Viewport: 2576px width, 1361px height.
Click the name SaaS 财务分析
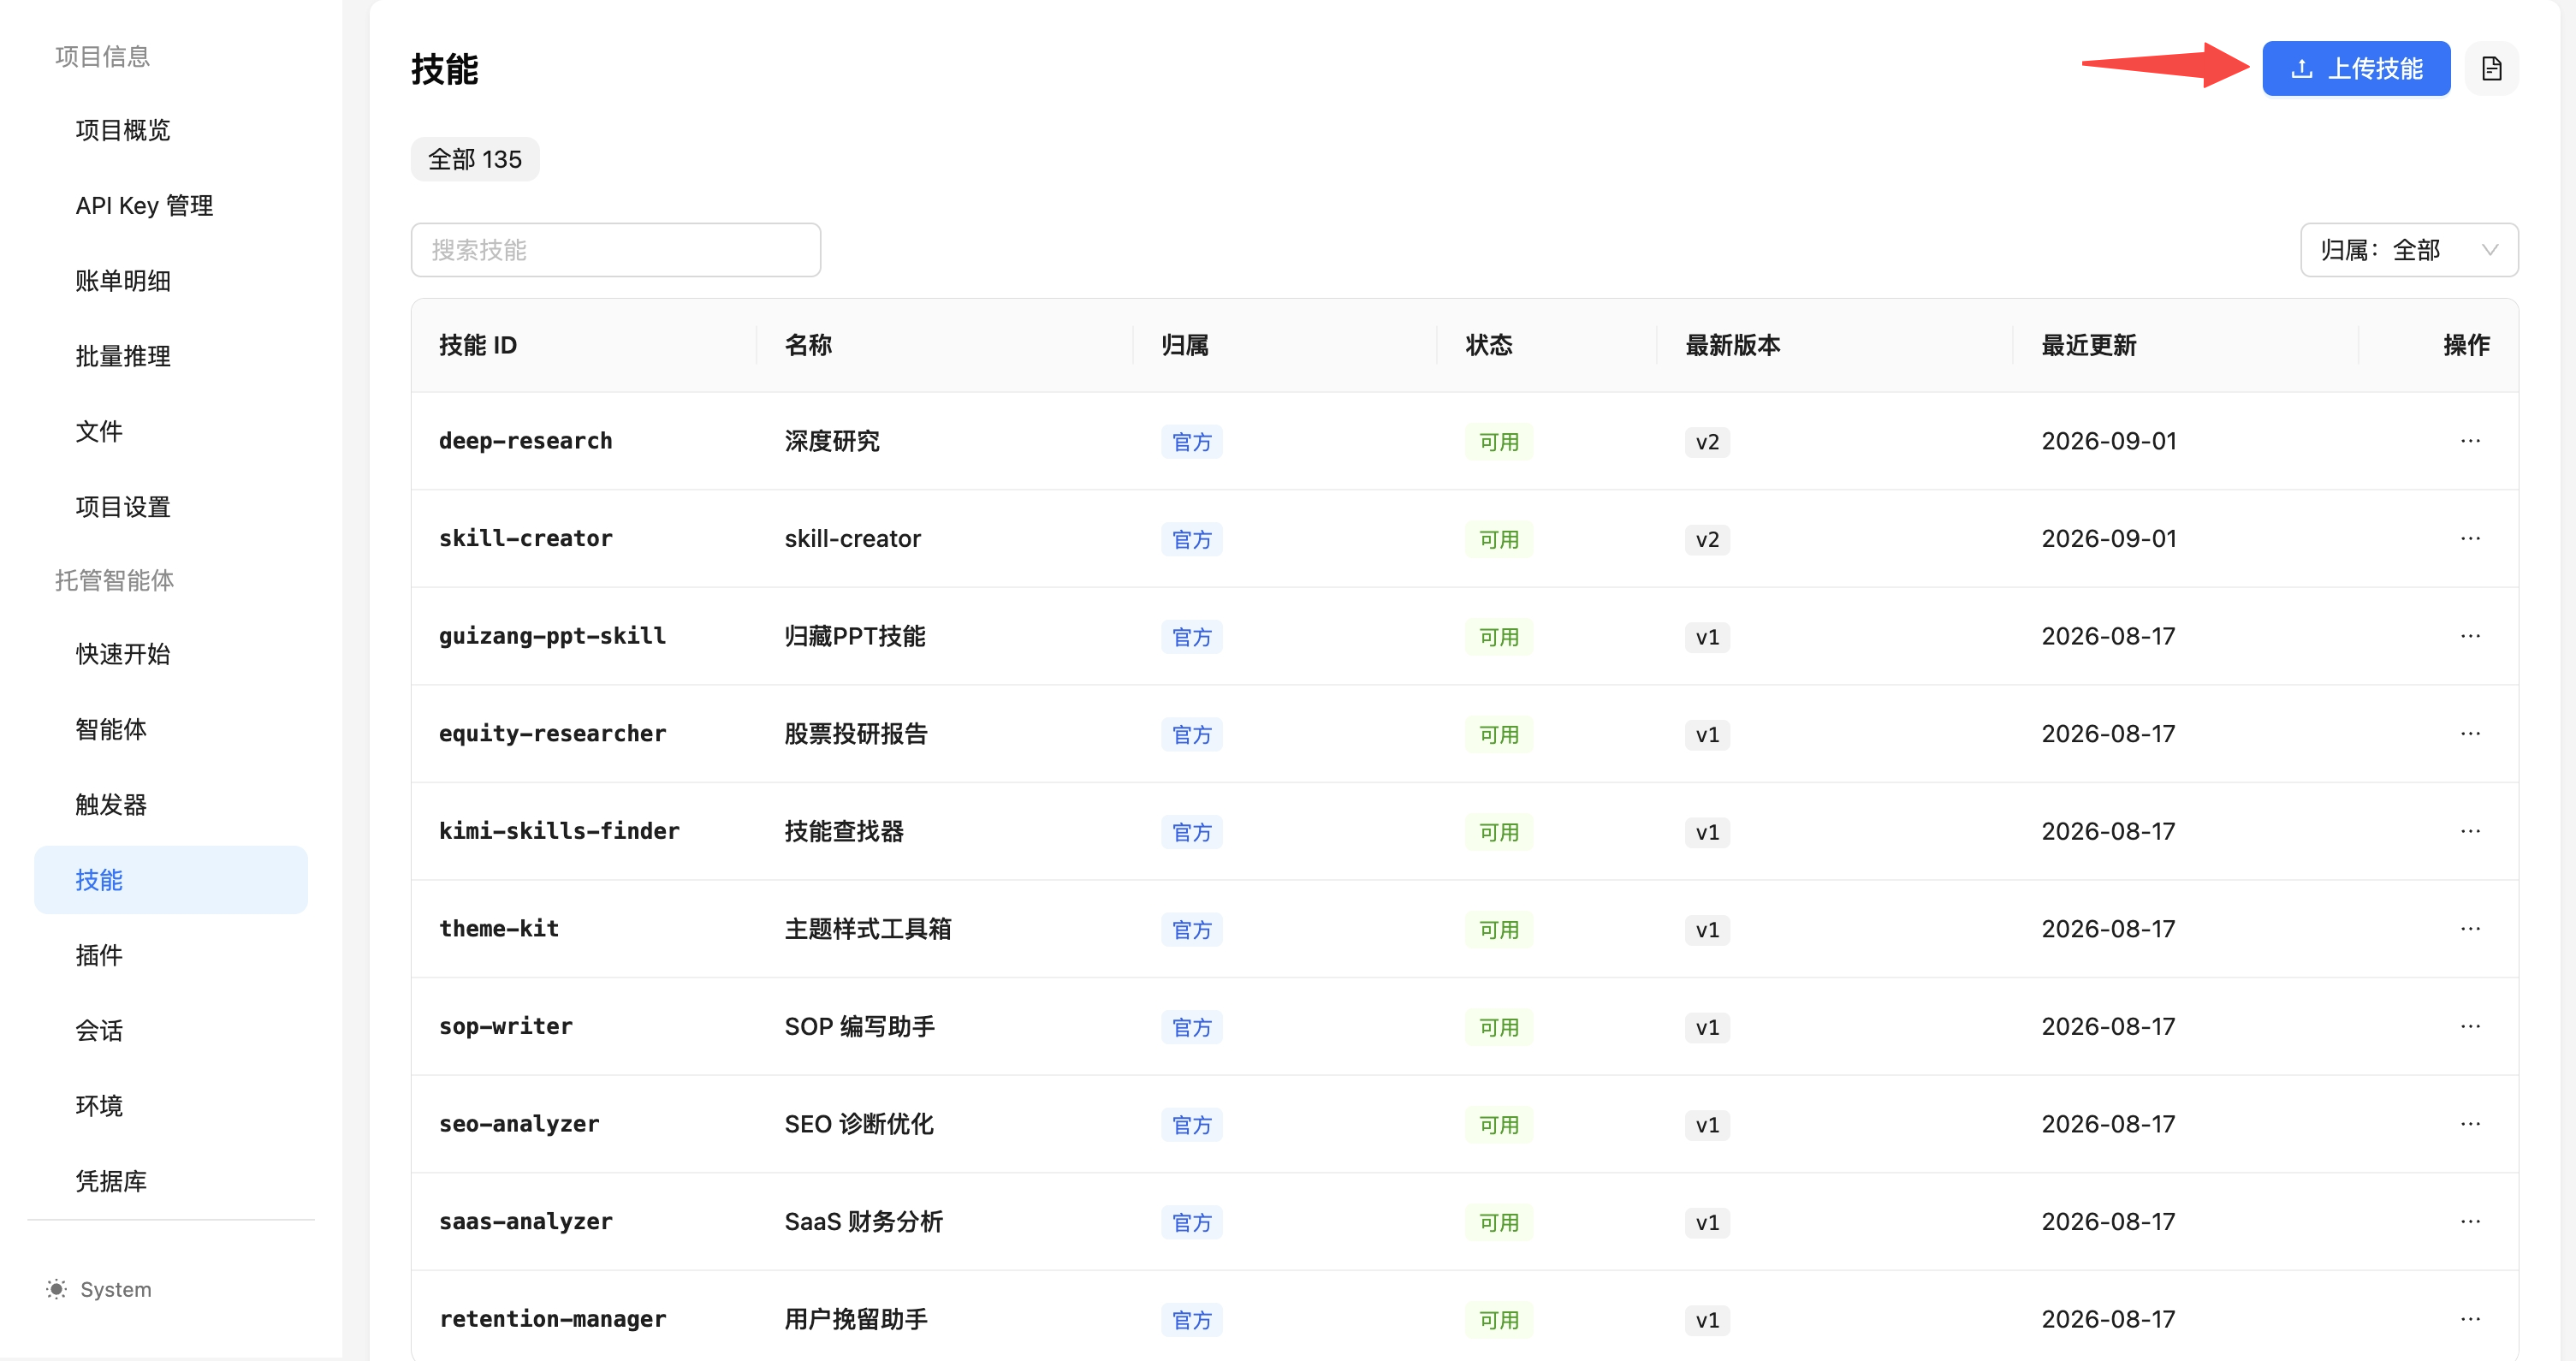point(864,1222)
